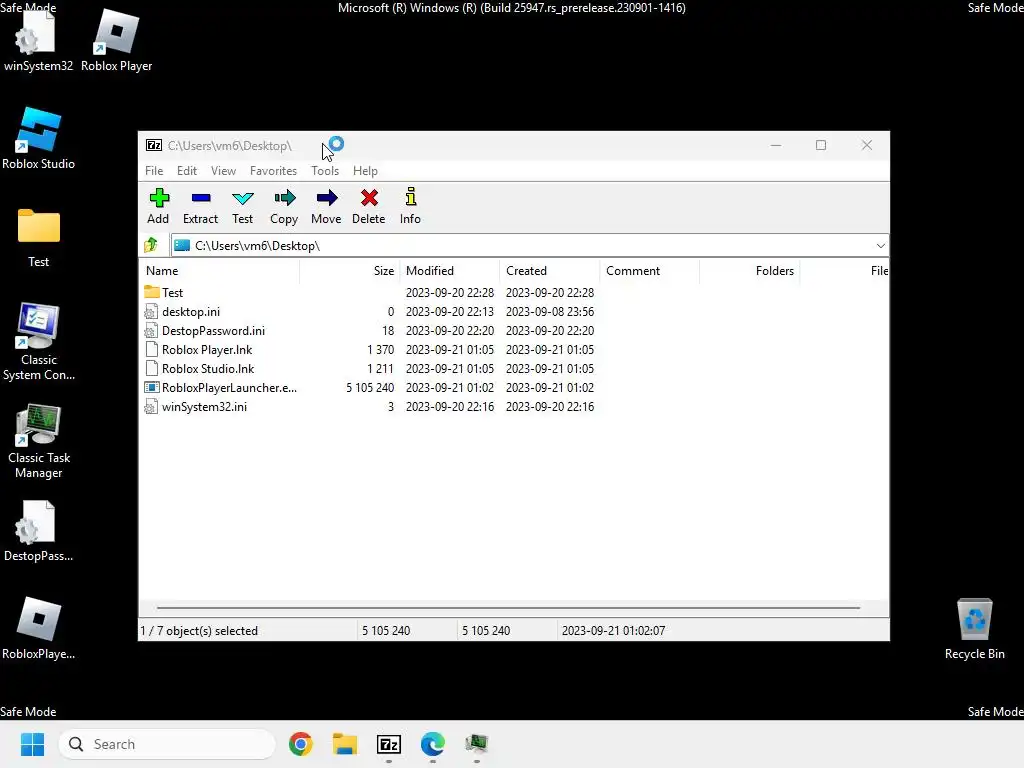Select Roblox Player.lnk file row
Image resolution: width=1024 pixels, height=768 pixels.
513,349
